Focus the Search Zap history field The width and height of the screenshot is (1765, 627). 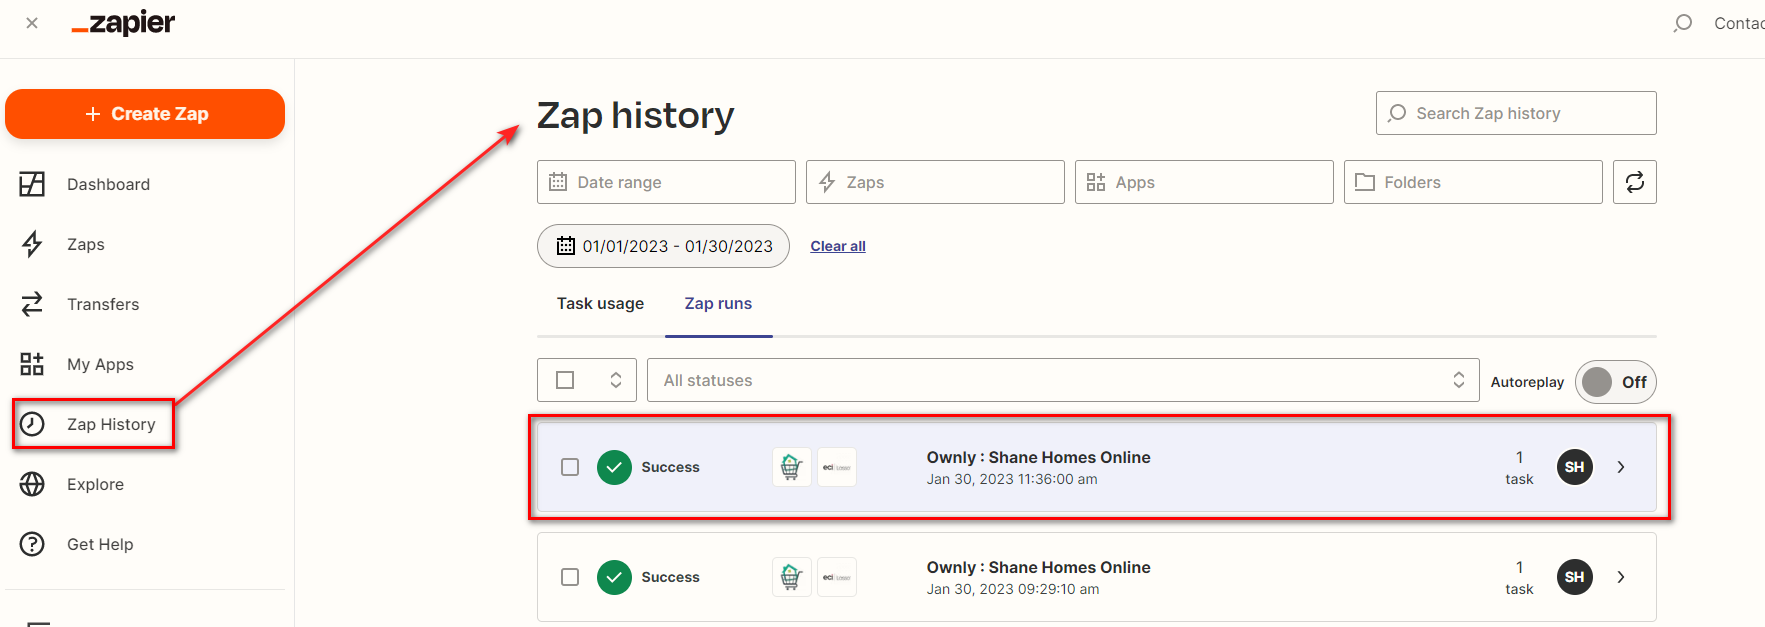[x=1516, y=113]
